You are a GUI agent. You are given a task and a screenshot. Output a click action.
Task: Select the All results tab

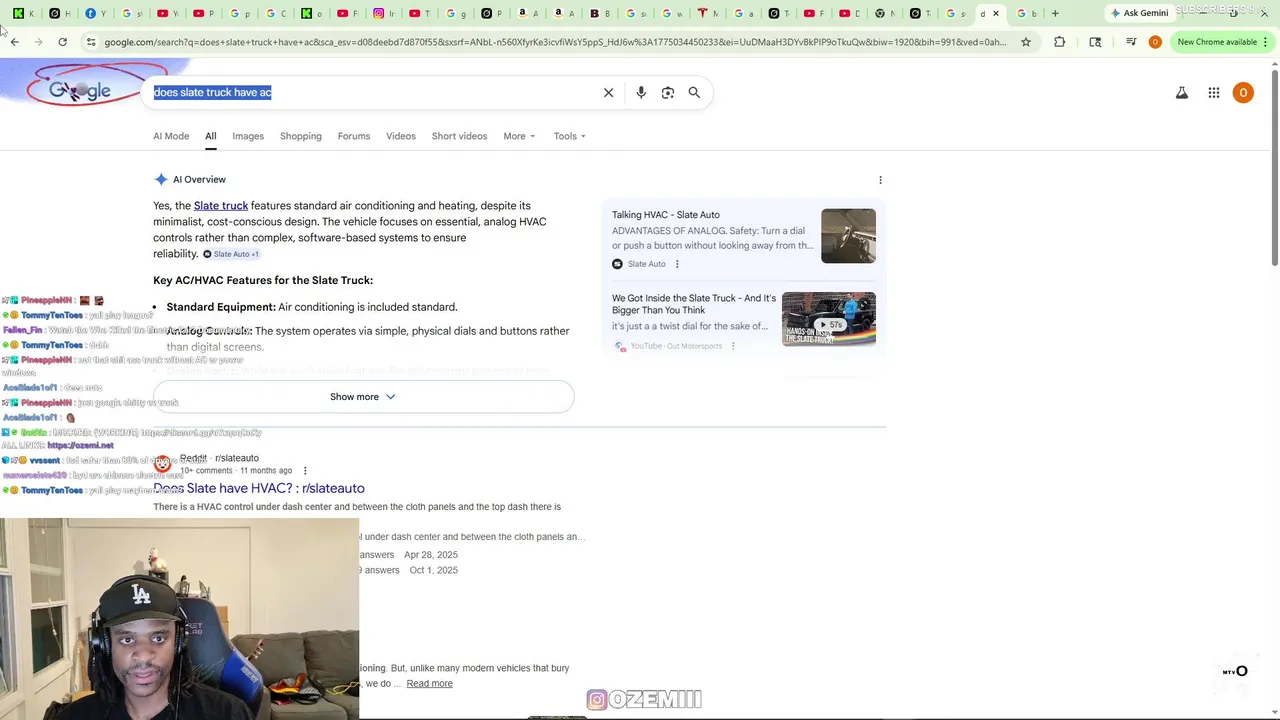(x=211, y=136)
